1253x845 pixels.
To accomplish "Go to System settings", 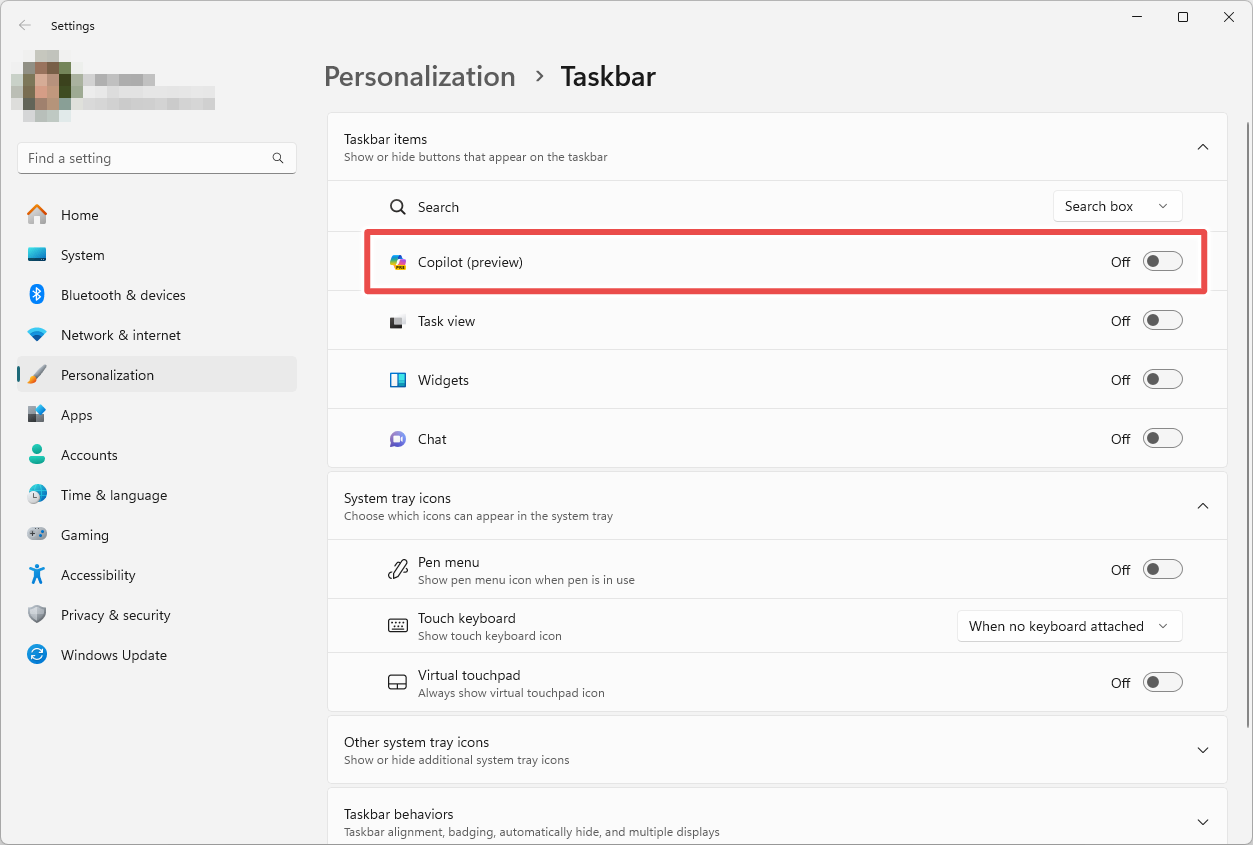I will tap(157, 255).
